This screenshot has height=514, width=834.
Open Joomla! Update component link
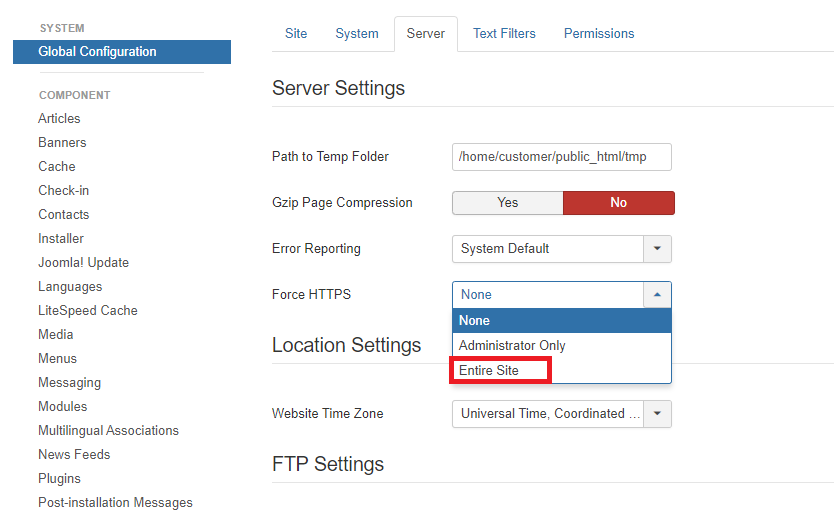(83, 263)
